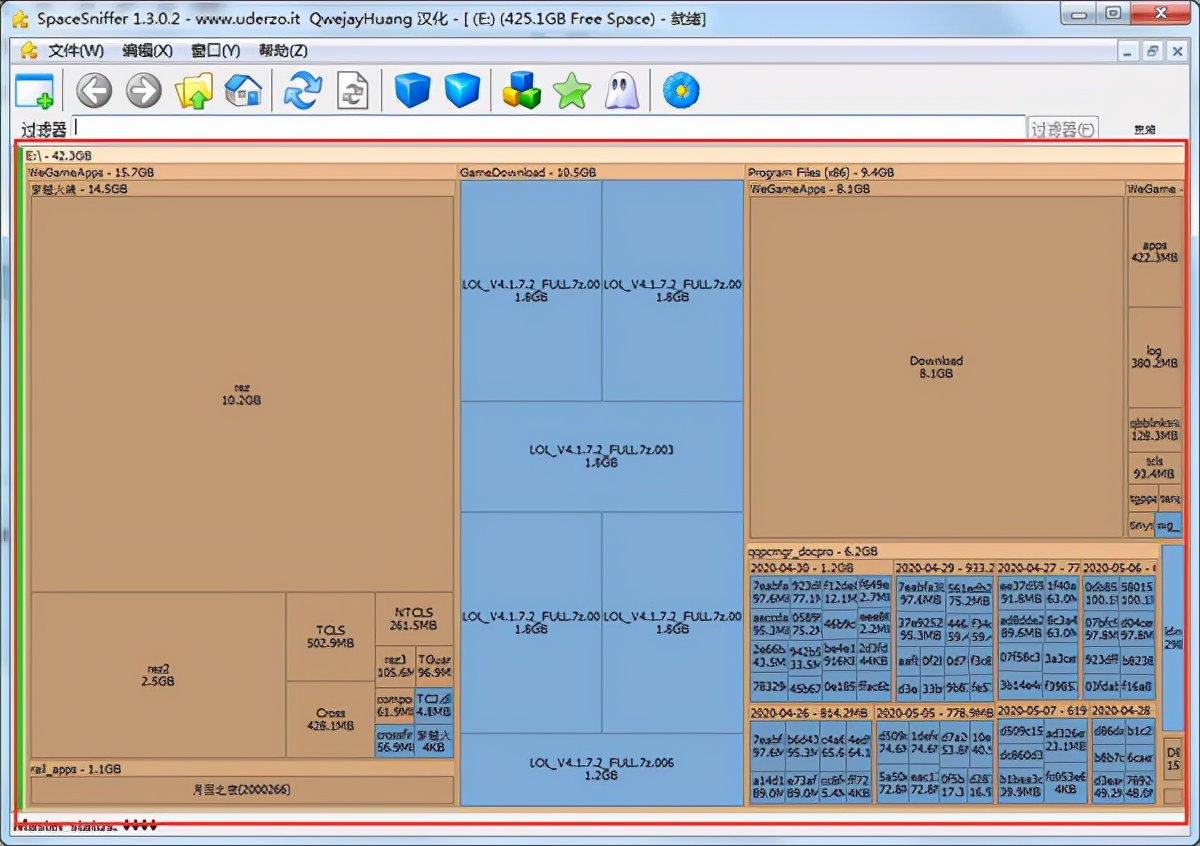Go back with the left arrow icon
Screen dimensions: 1200x846
94,91
